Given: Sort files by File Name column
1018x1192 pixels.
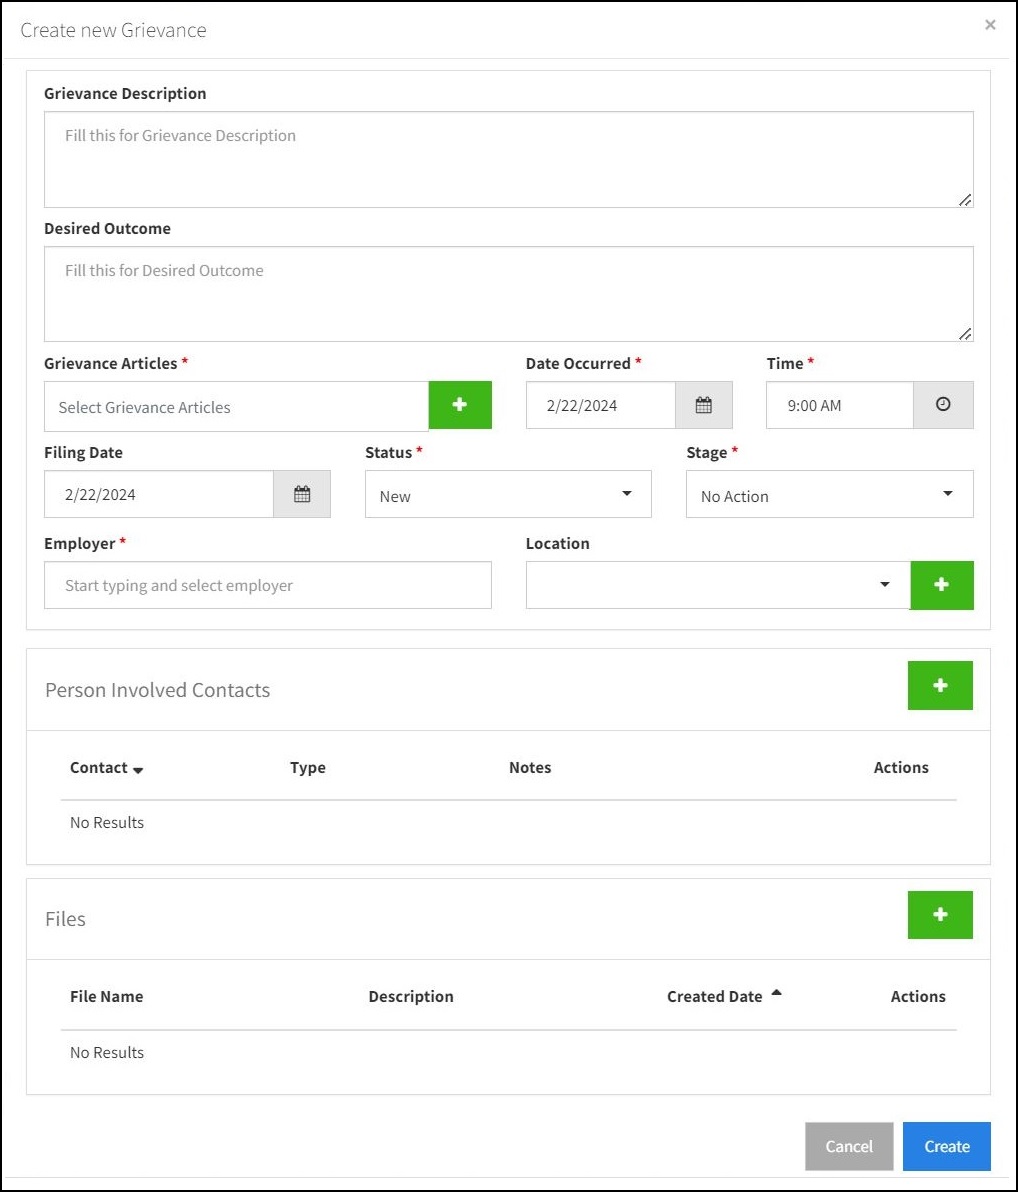Looking at the screenshot, I should click(x=106, y=996).
